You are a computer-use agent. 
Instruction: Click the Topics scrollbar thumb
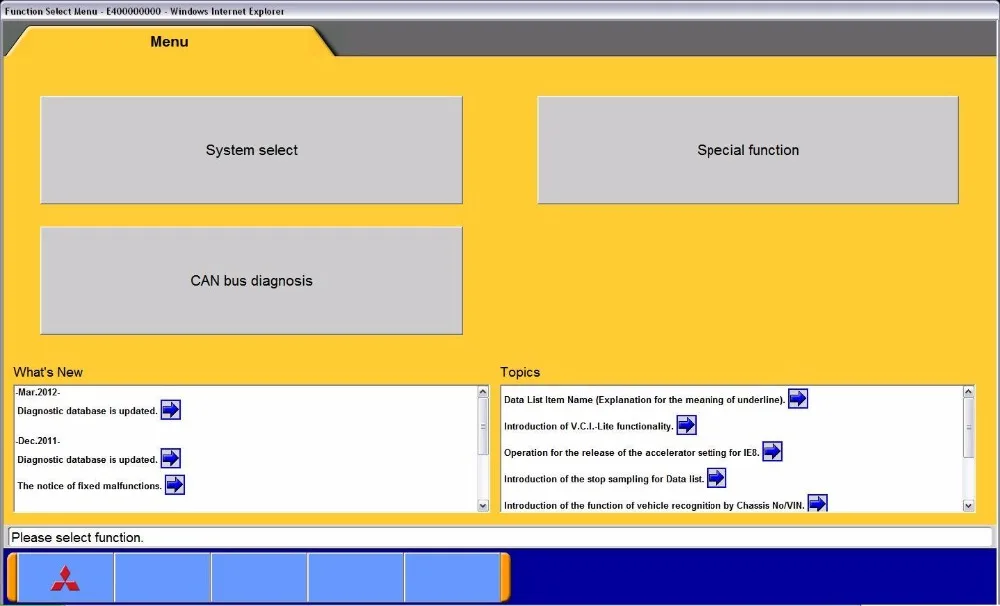(x=968, y=427)
